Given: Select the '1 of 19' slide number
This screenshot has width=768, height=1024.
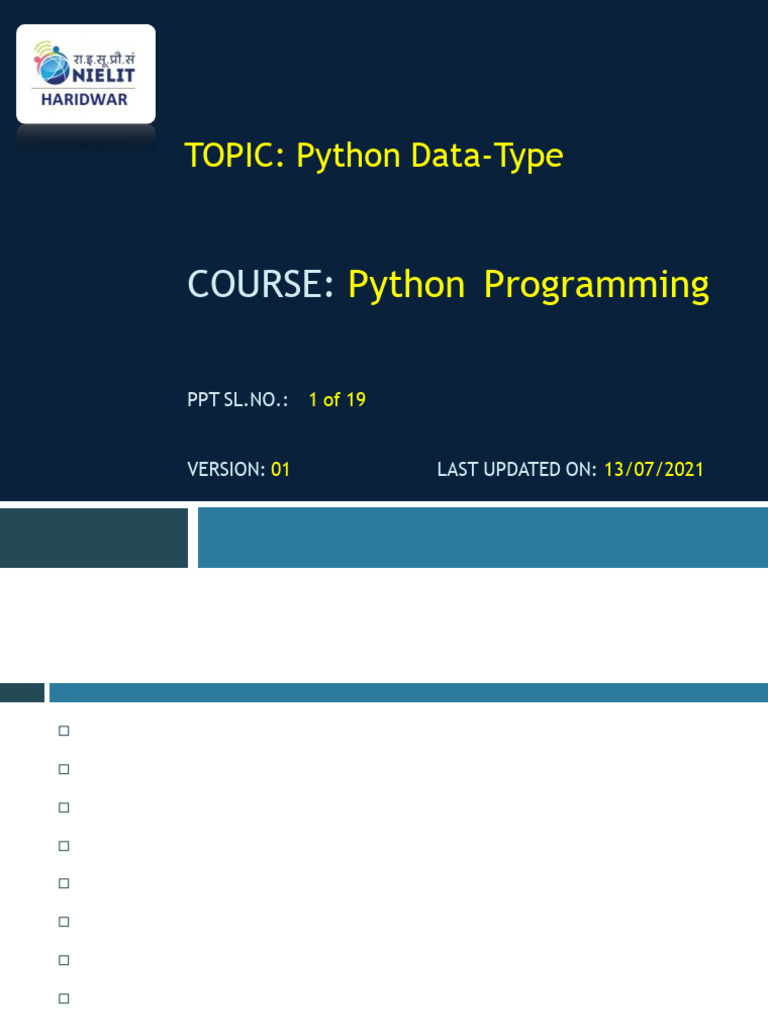Looking at the screenshot, I should tap(337, 400).
